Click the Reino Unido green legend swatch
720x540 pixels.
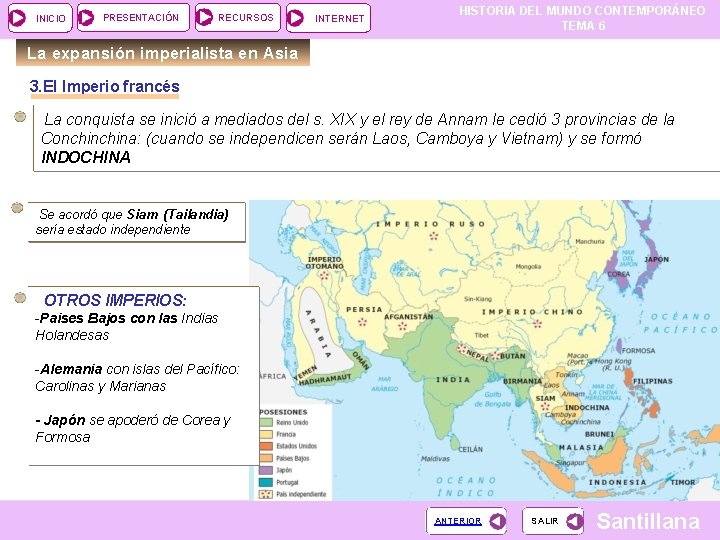(x=266, y=422)
